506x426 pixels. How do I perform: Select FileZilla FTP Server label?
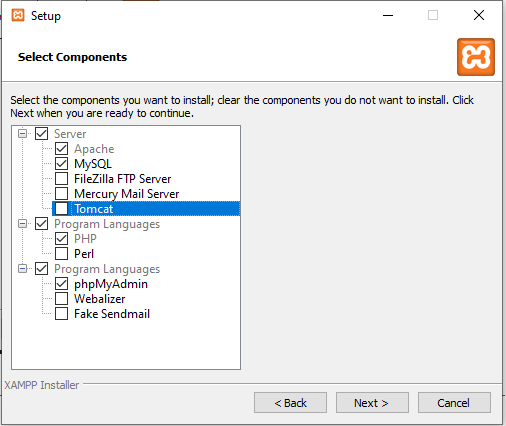point(122,179)
